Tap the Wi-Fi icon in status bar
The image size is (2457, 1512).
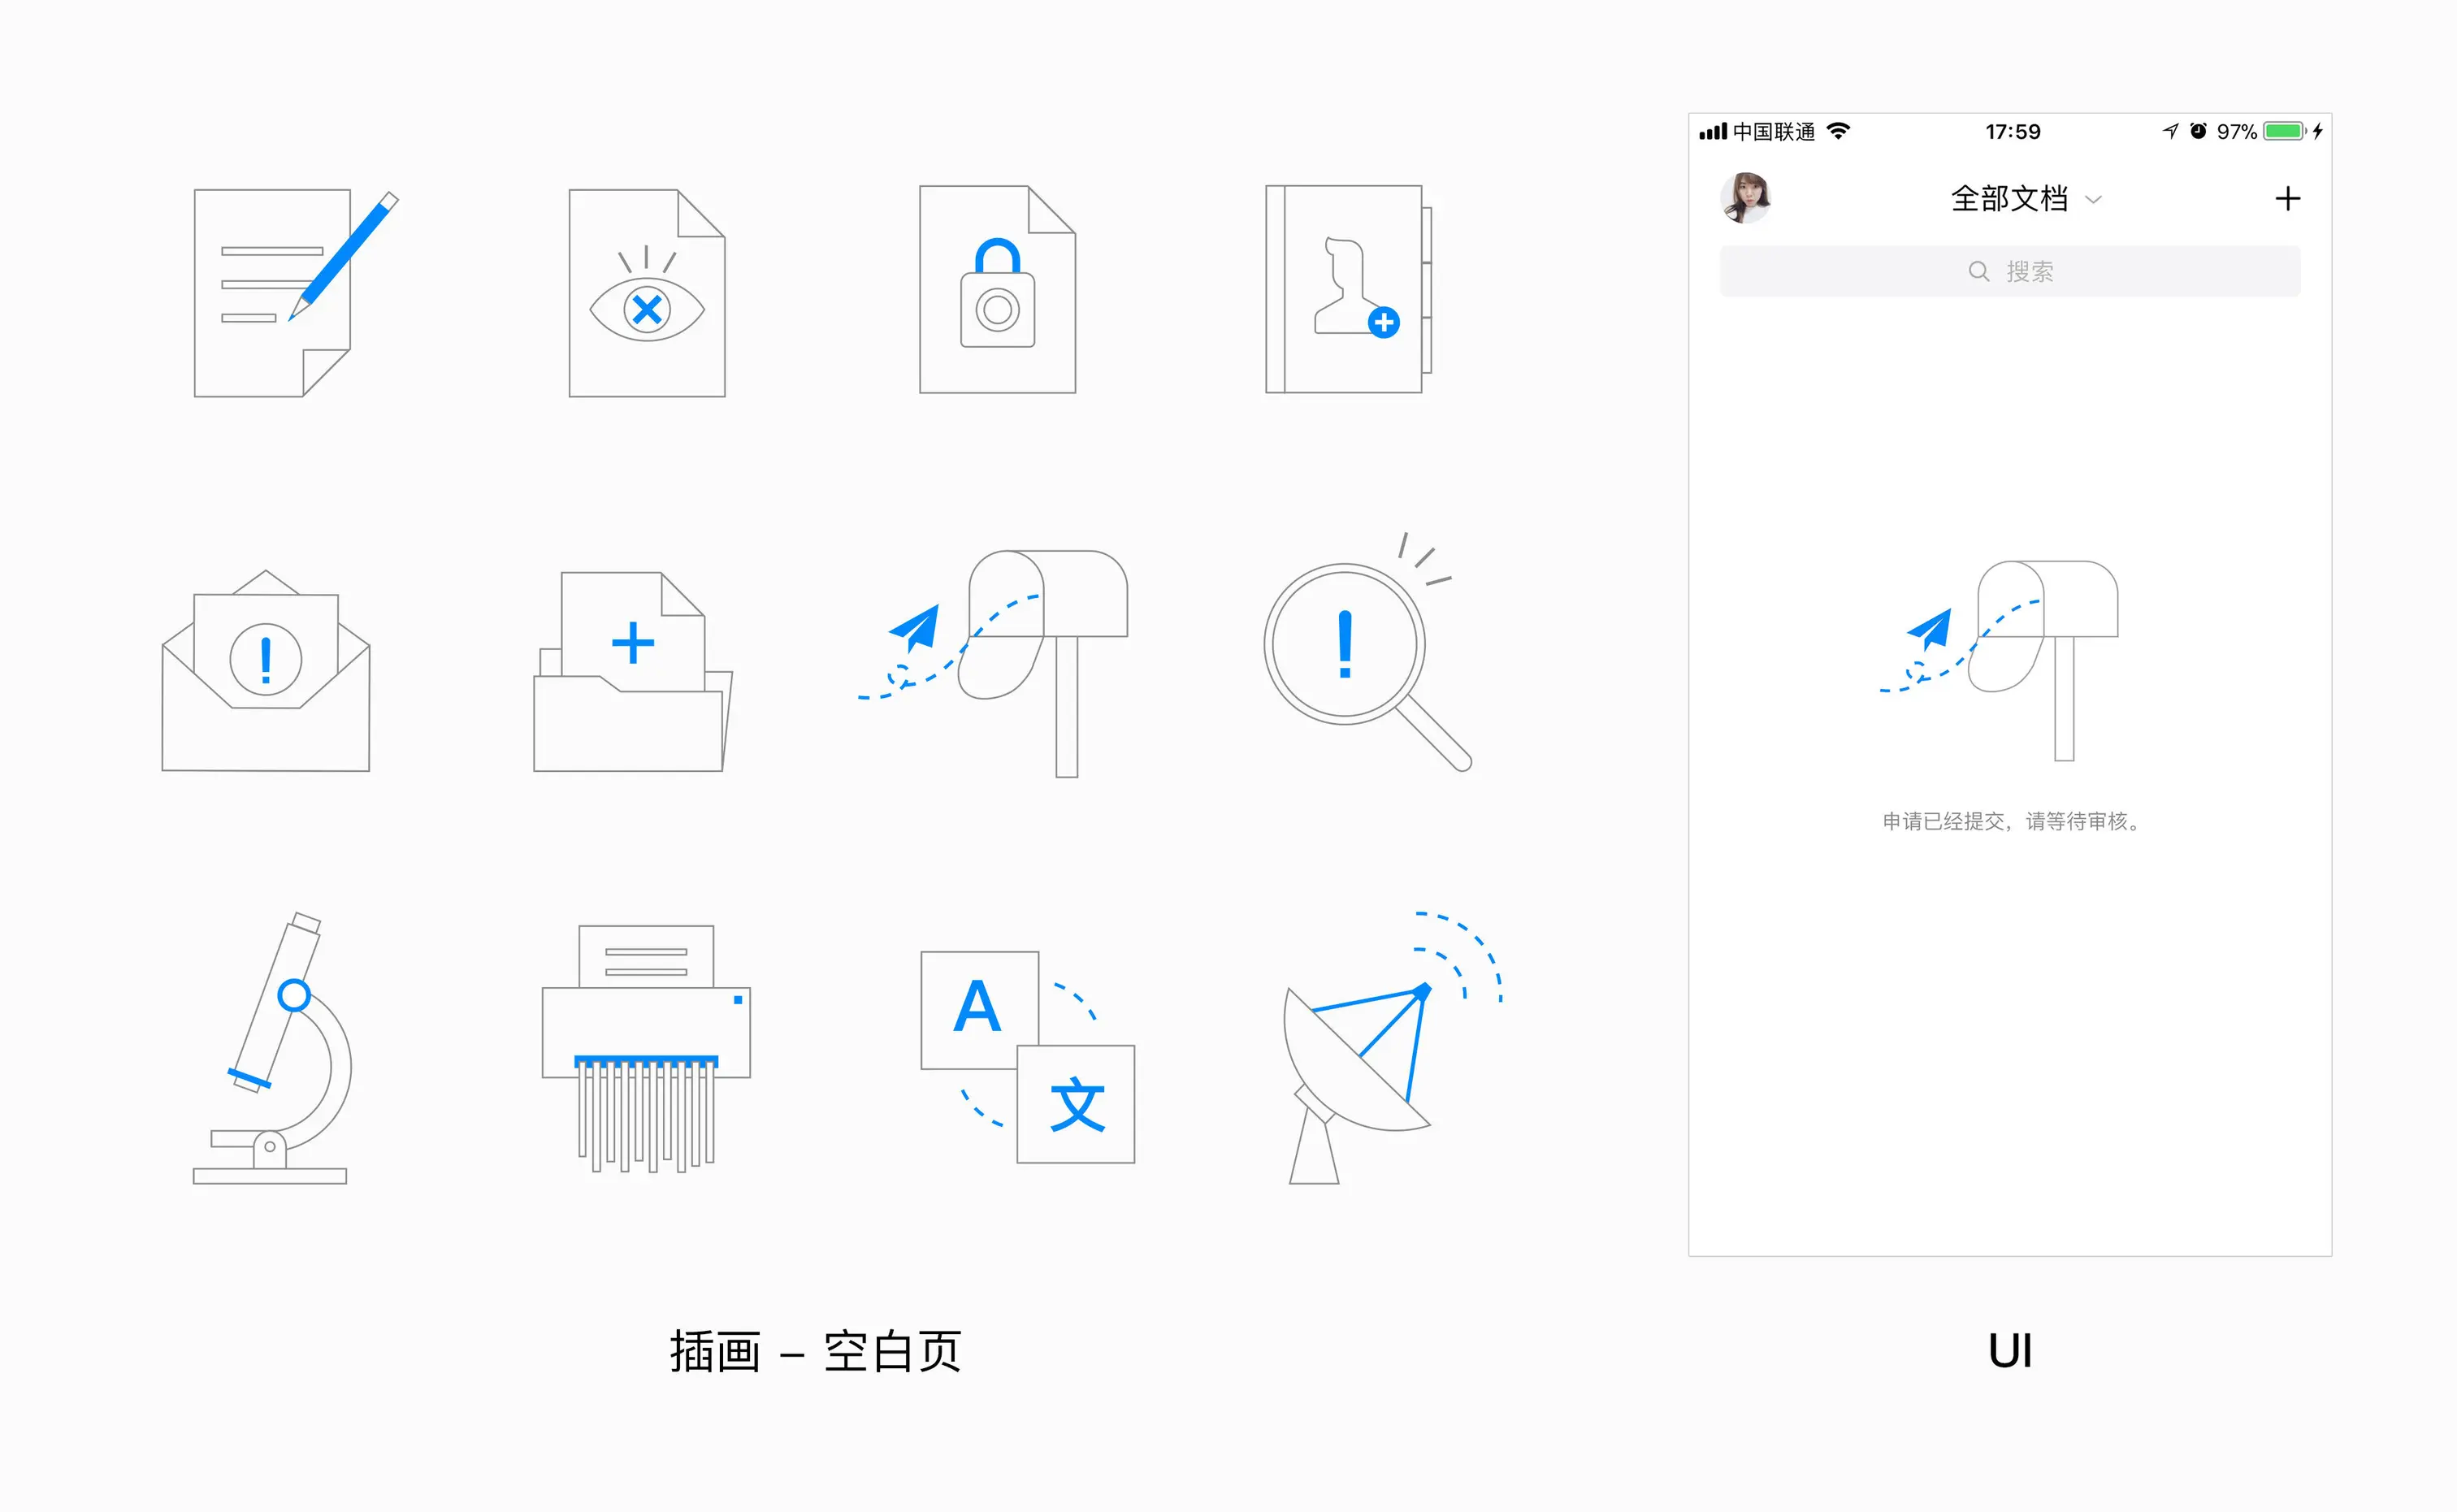coord(1838,132)
